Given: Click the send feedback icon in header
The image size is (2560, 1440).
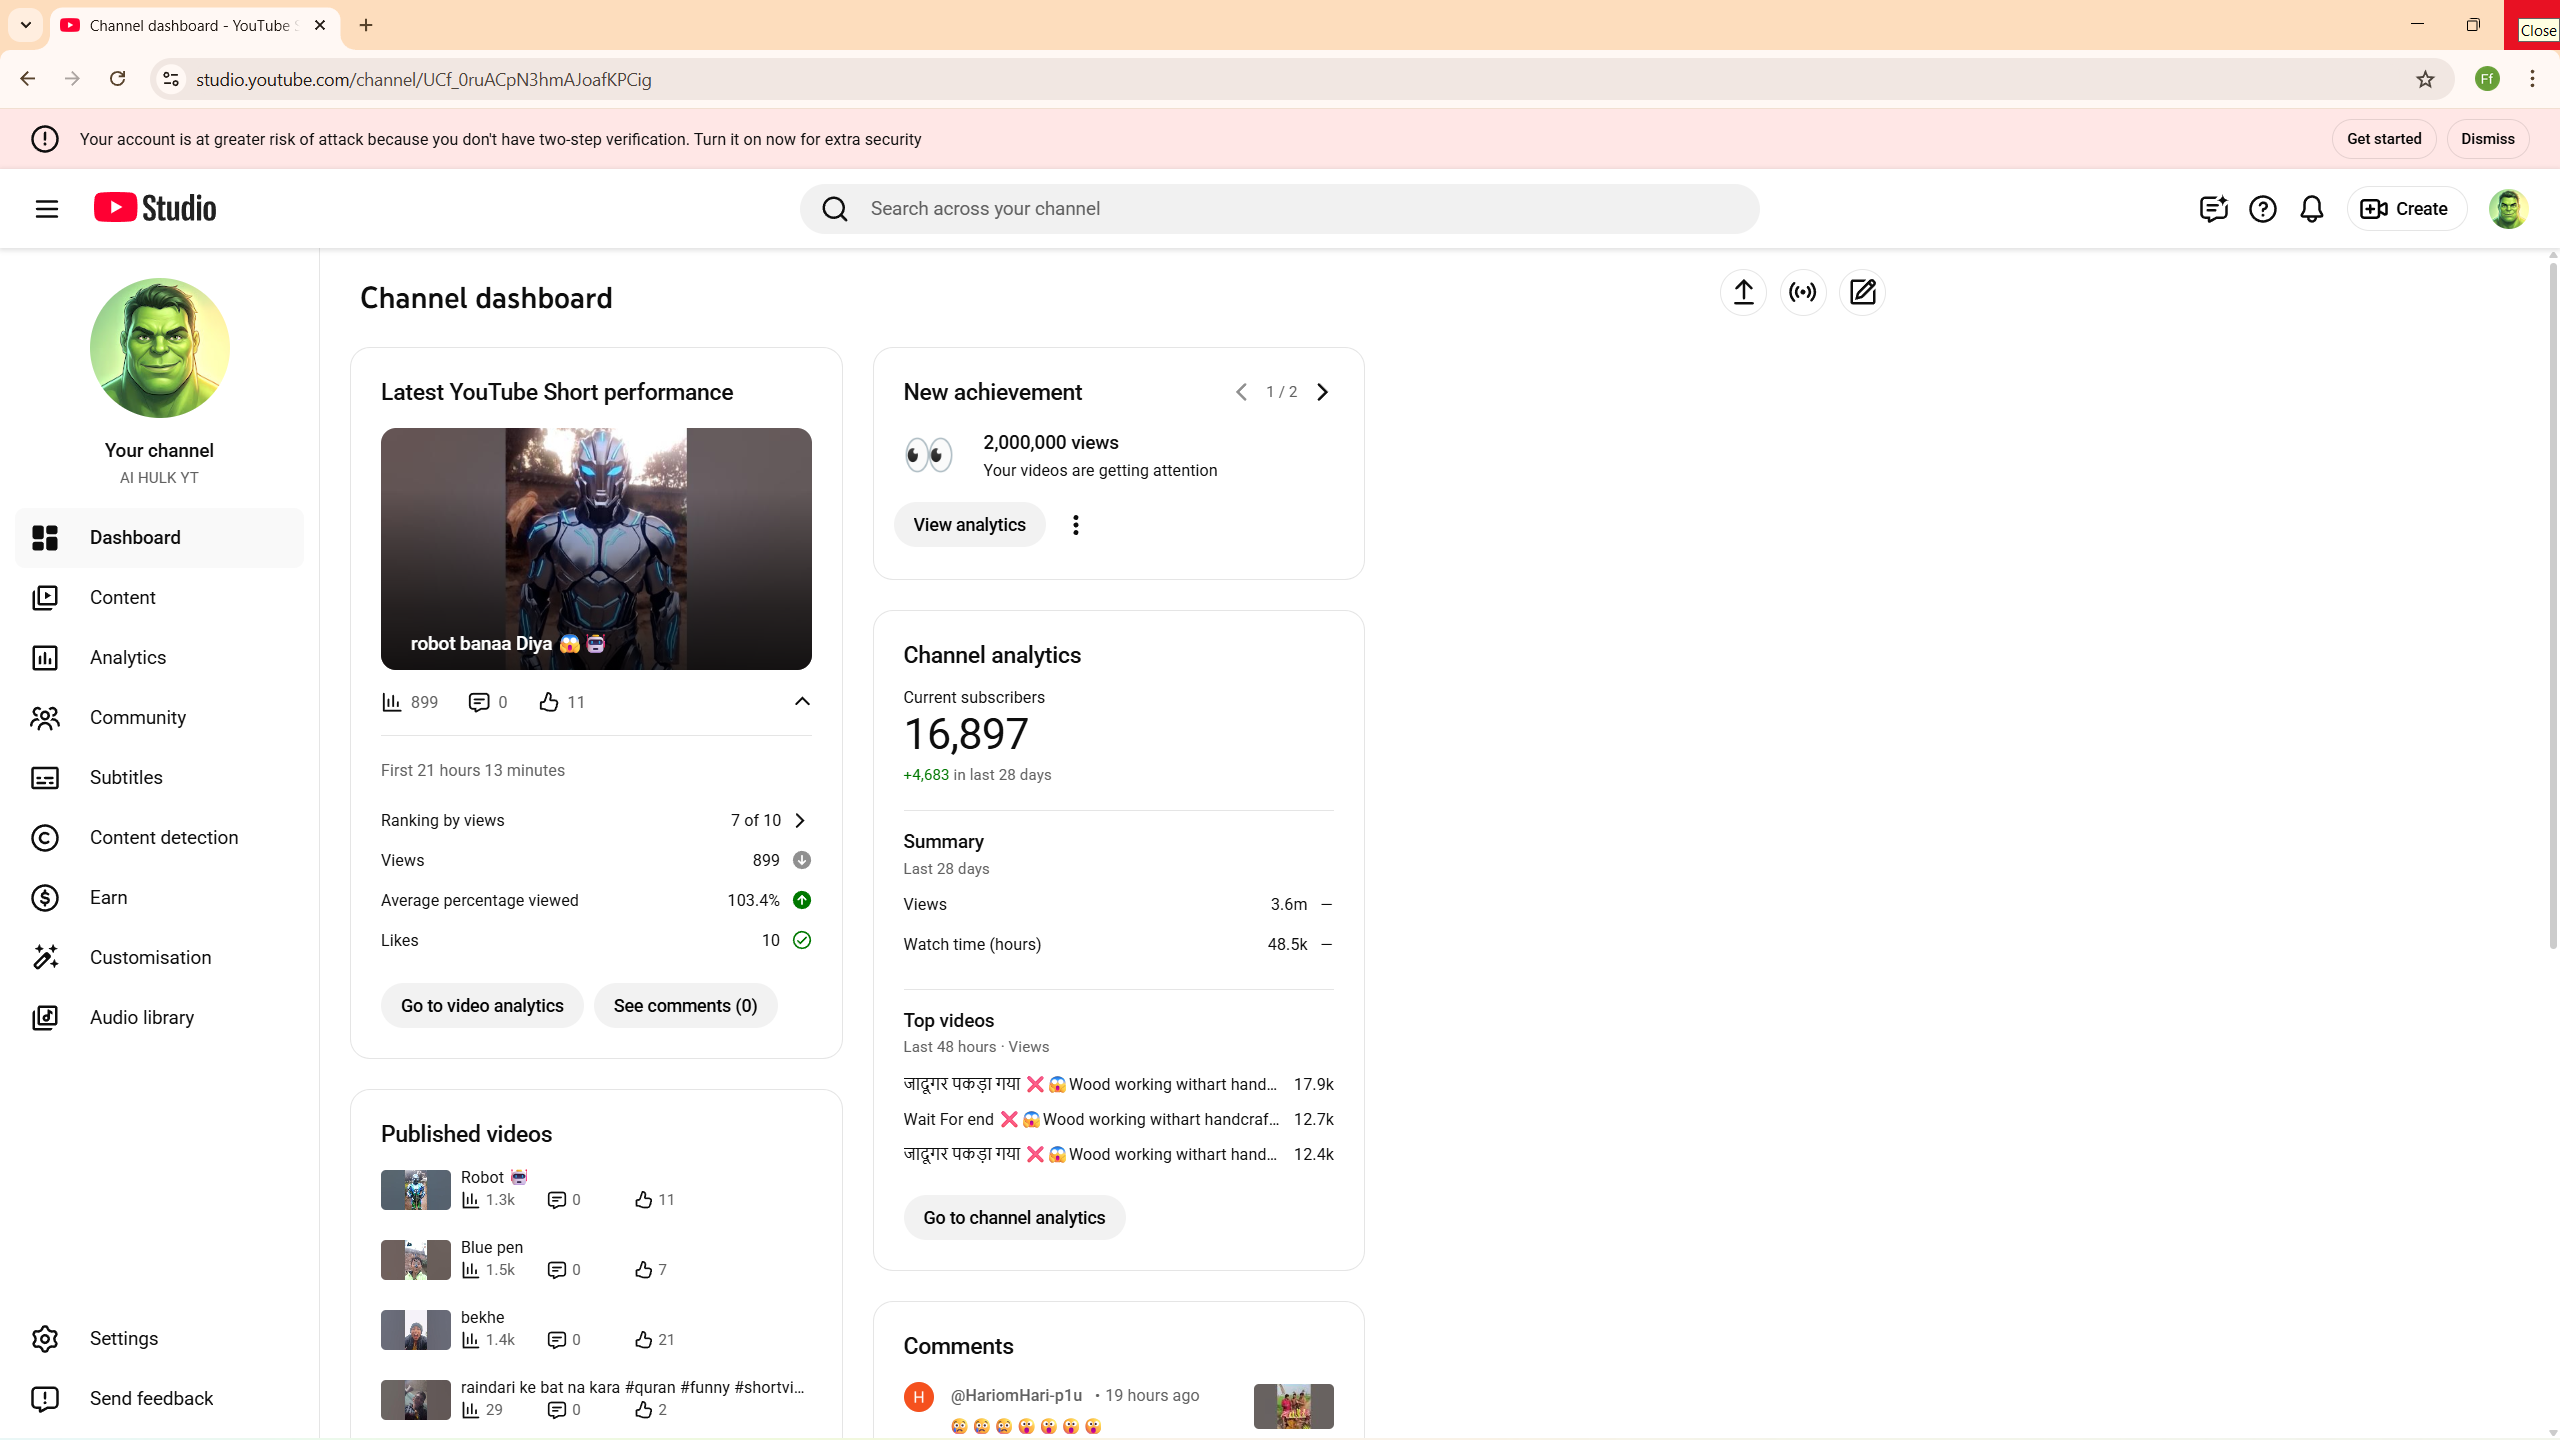Looking at the screenshot, I should 2213,209.
